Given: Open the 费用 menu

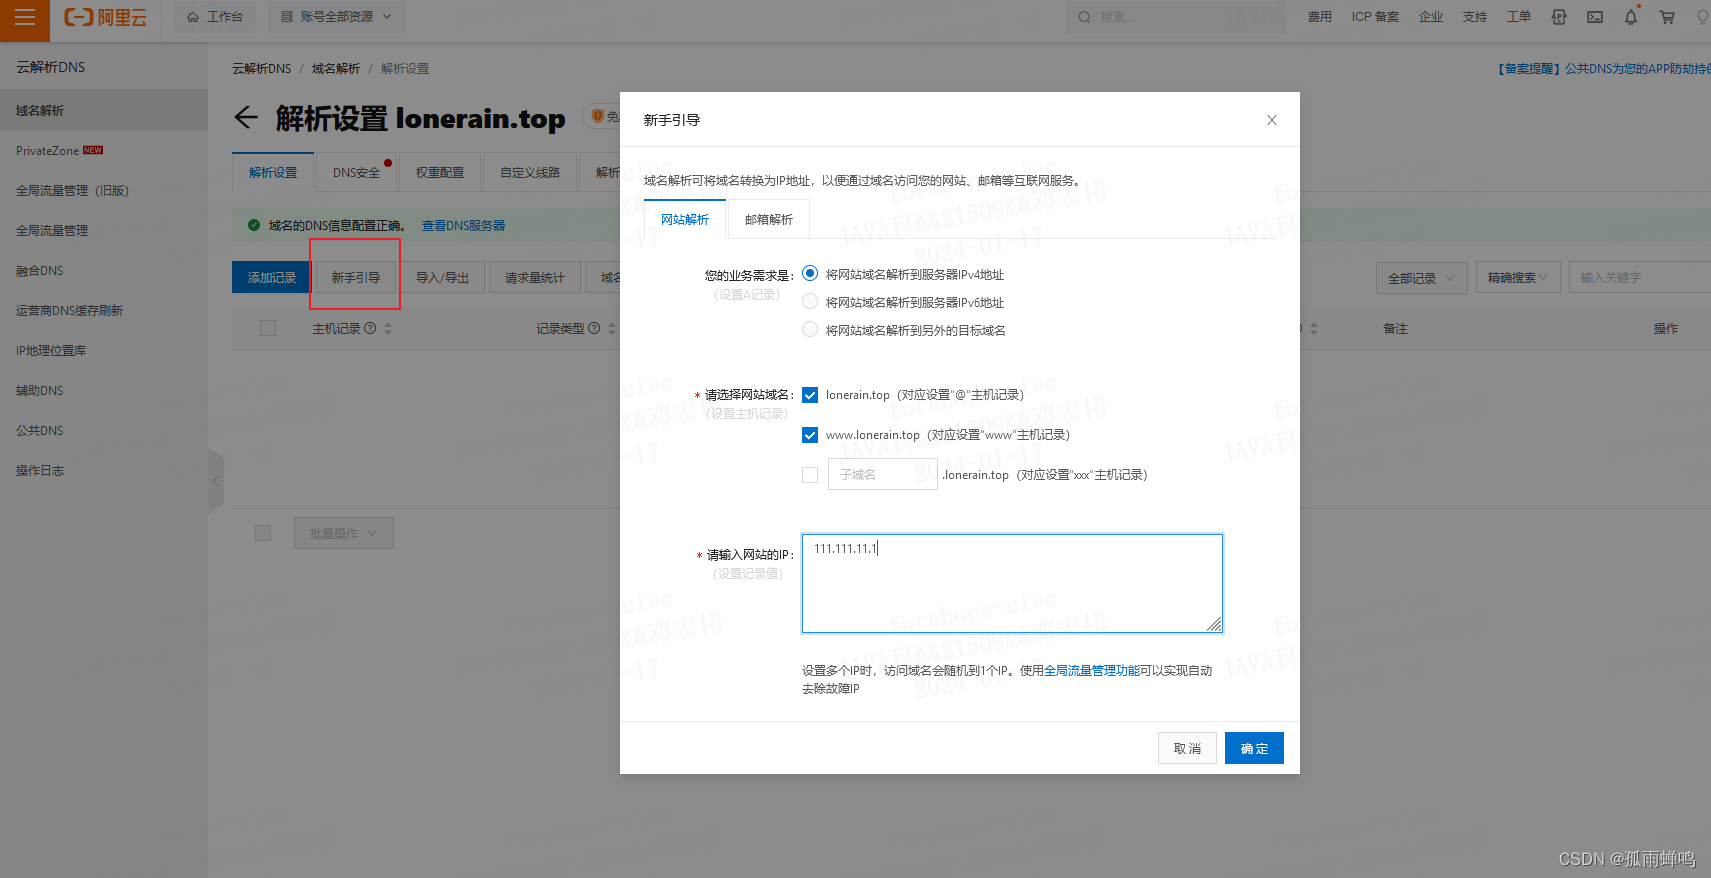Looking at the screenshot, I should pyautogui.click(x=1319, y=17).
